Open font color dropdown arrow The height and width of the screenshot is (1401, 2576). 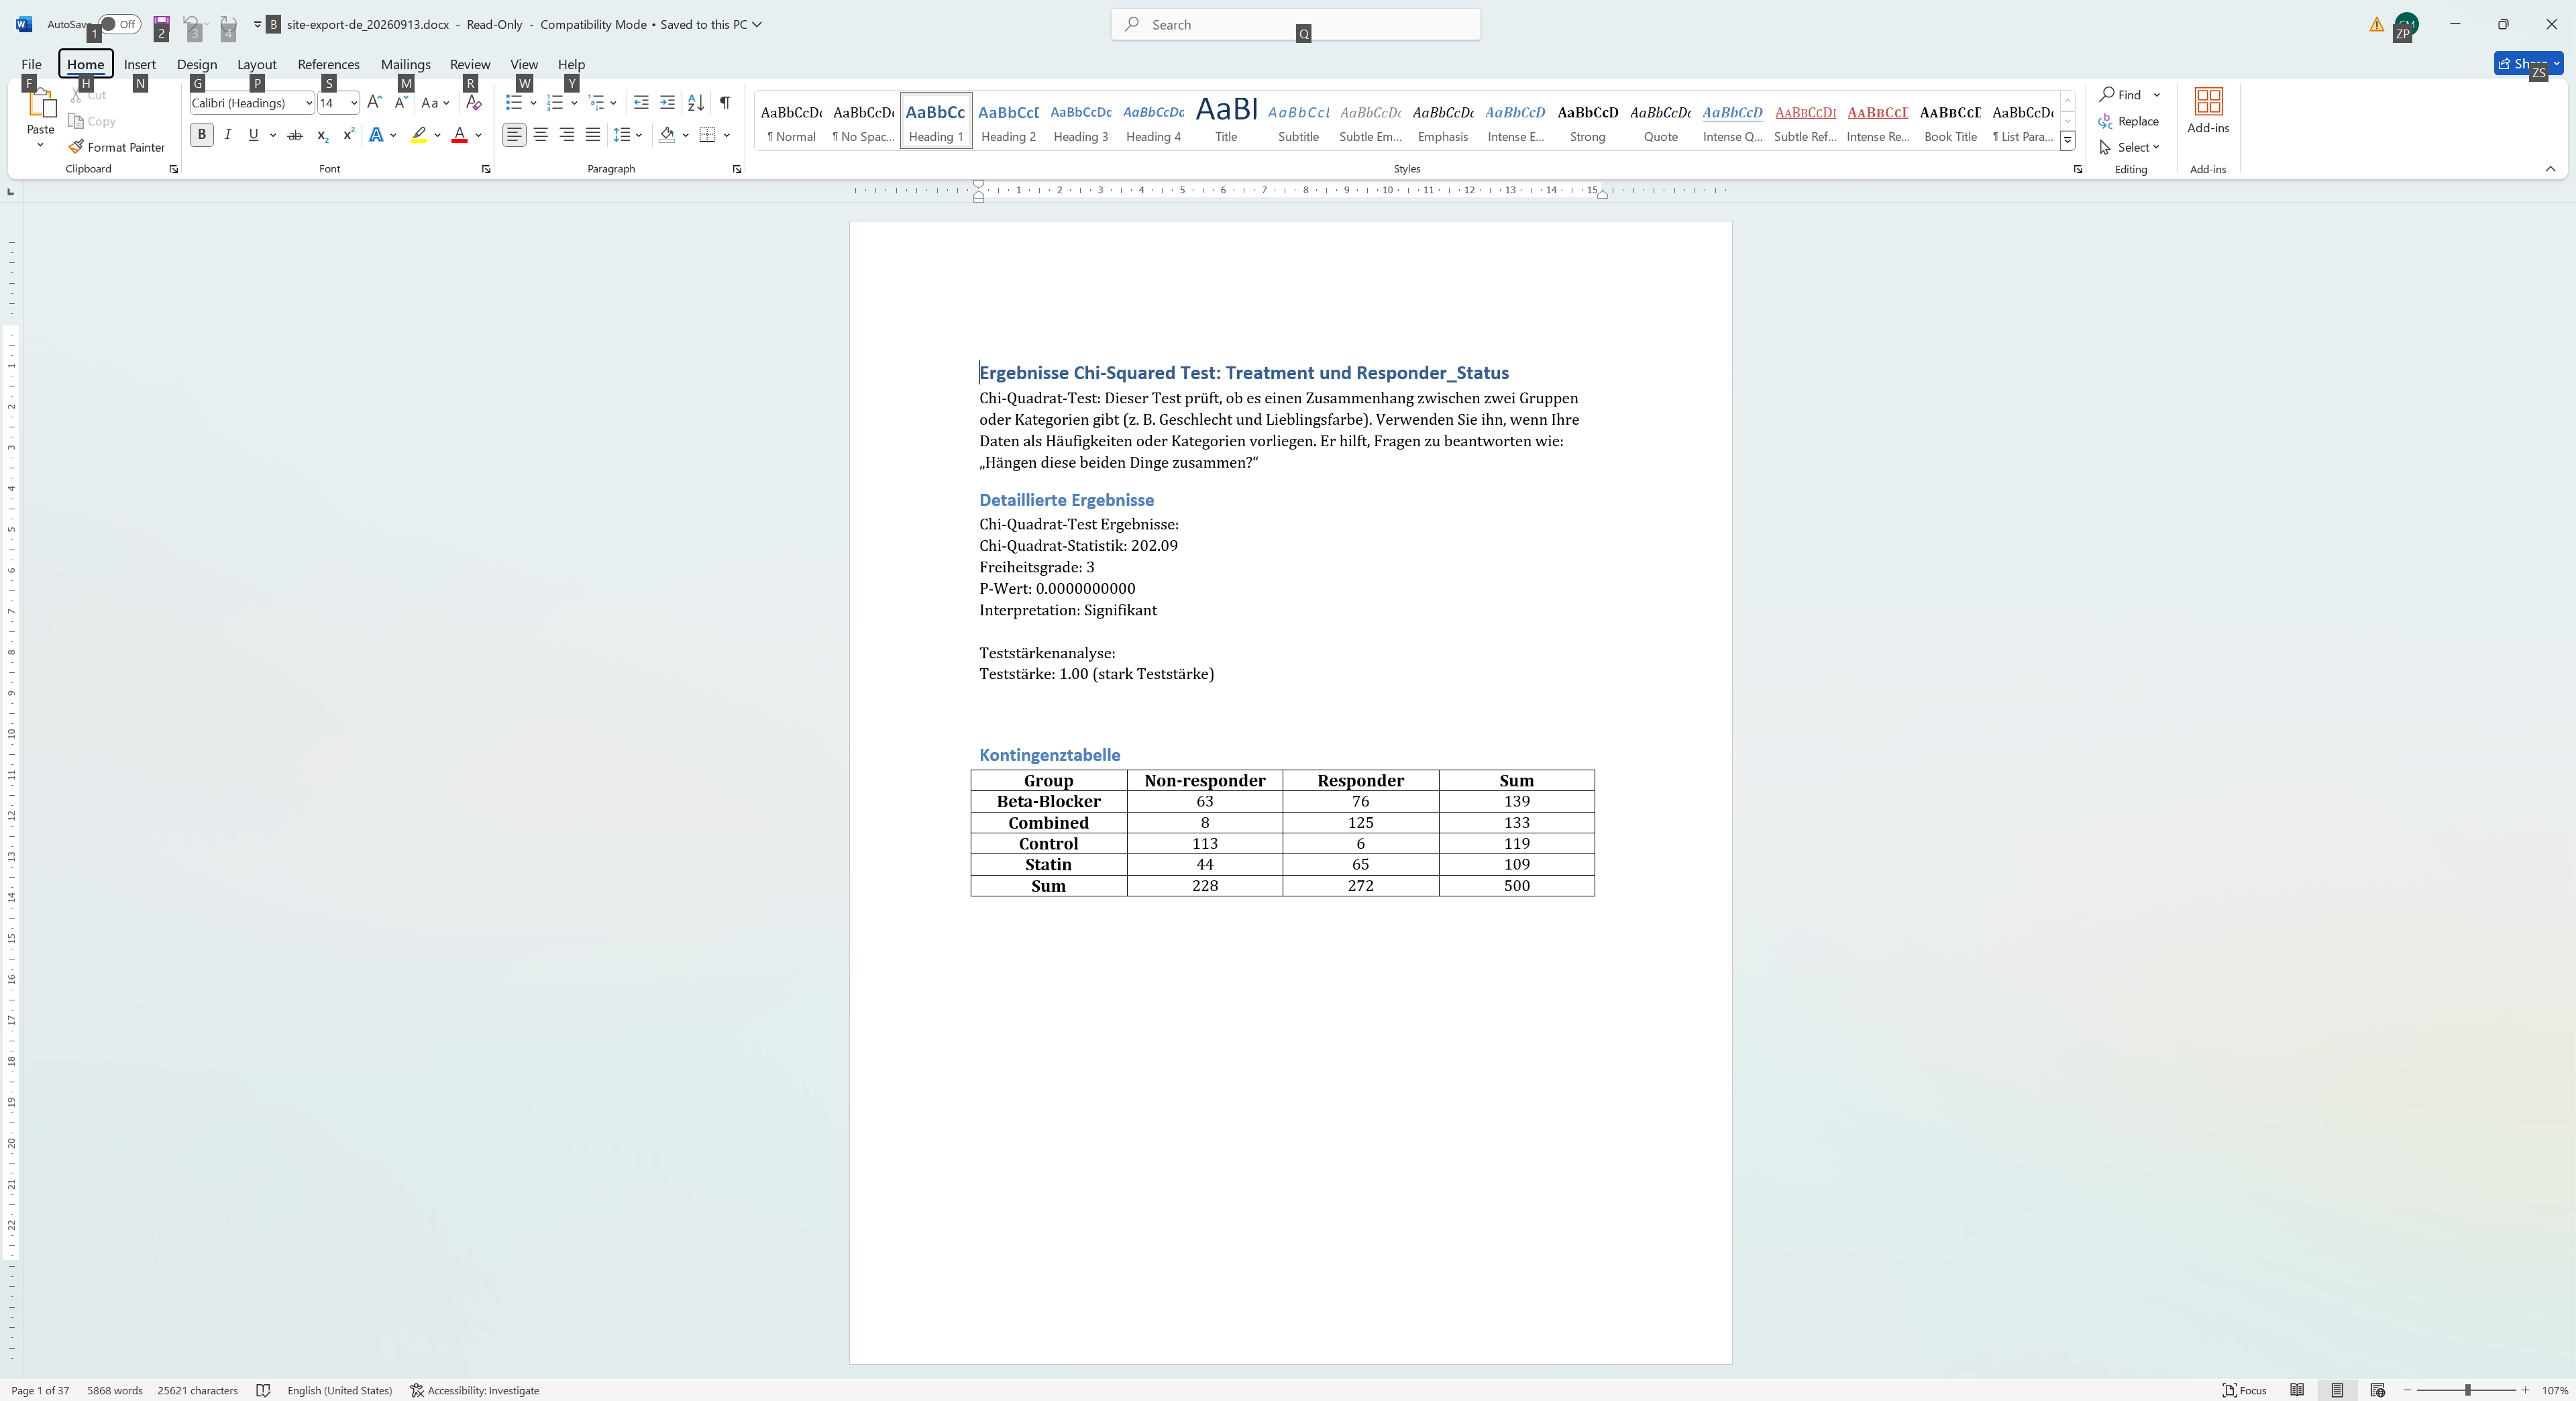478,135
